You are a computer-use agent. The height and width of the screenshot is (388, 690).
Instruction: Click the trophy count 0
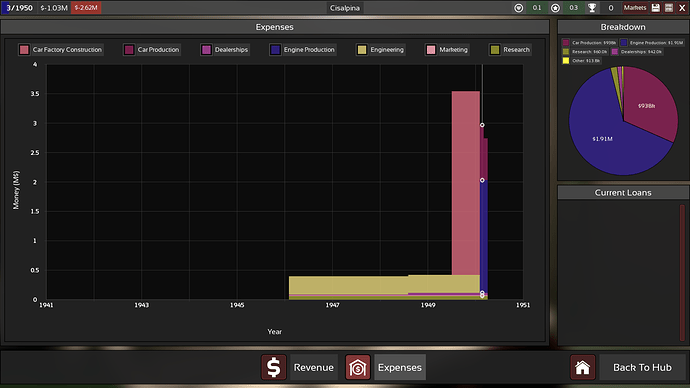coord(610,7)
